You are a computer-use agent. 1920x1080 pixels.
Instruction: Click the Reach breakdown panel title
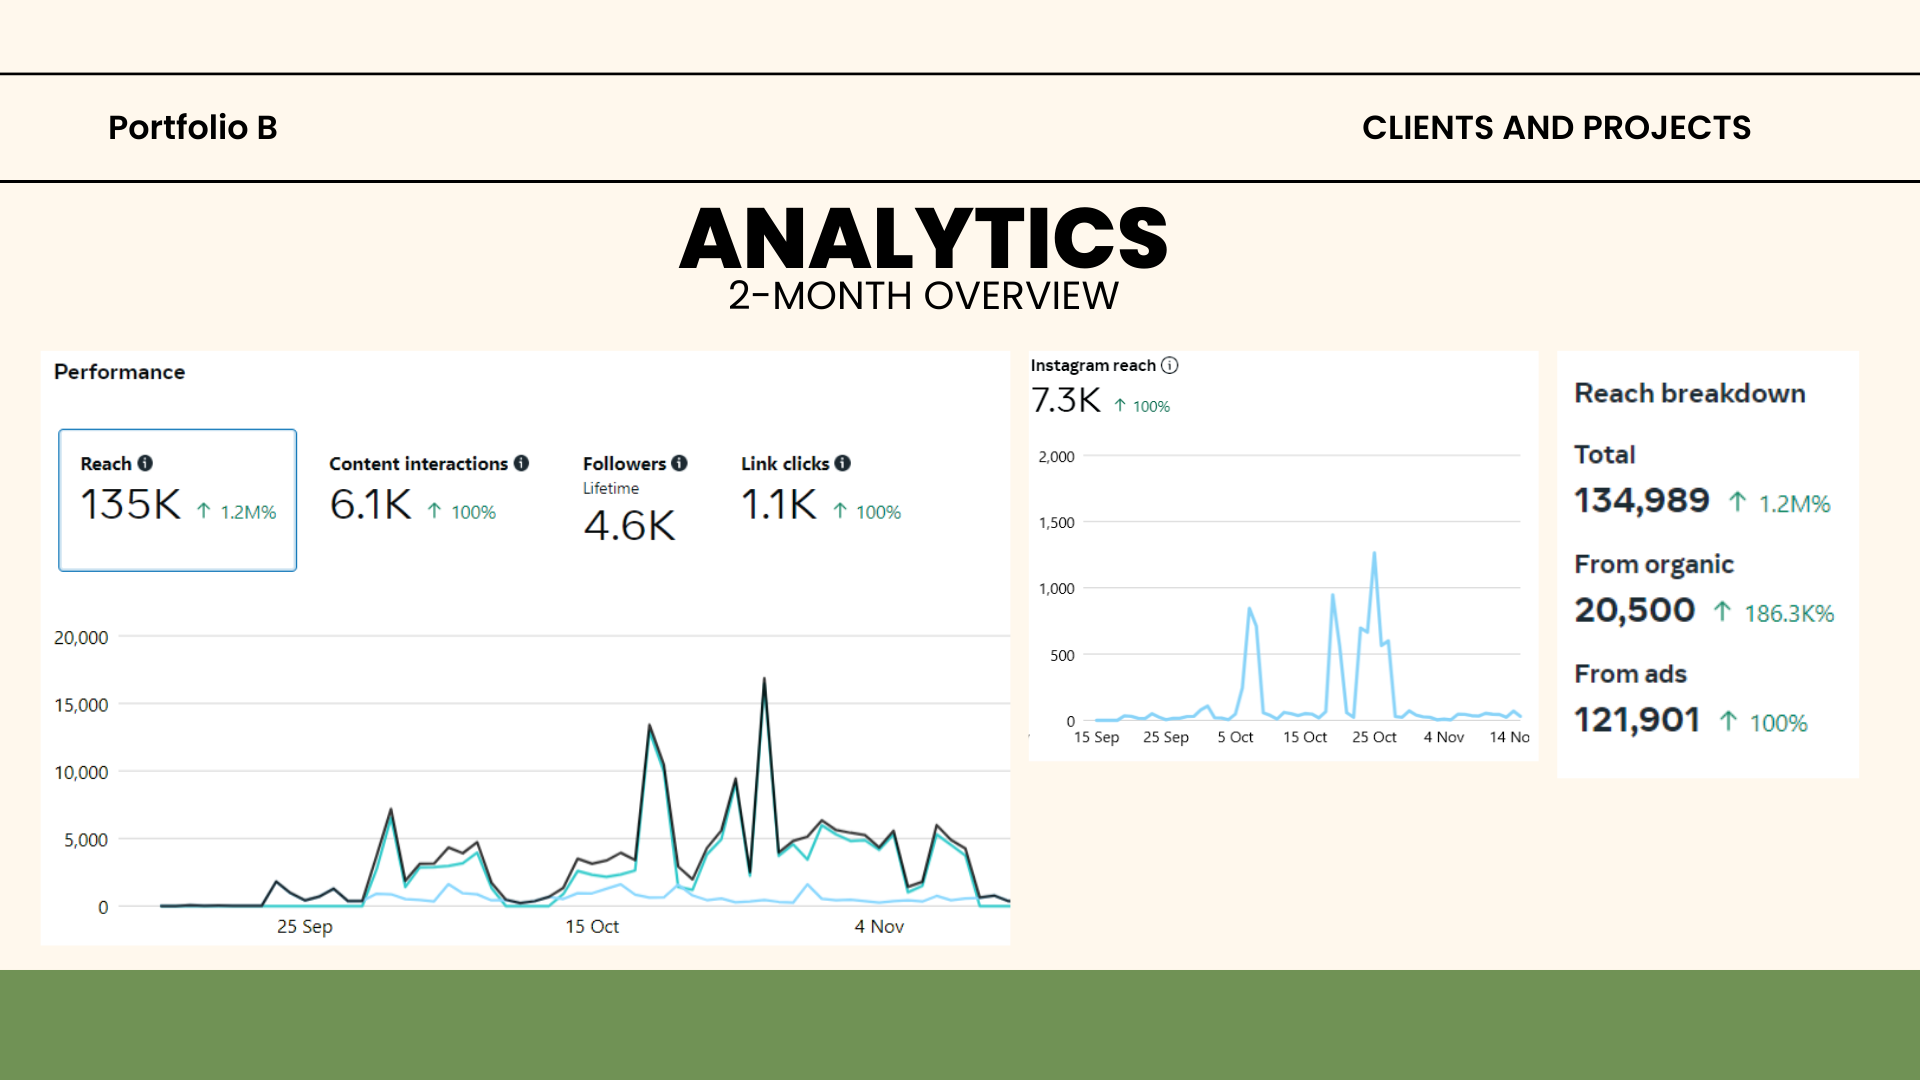click(x=1689, y=393)
